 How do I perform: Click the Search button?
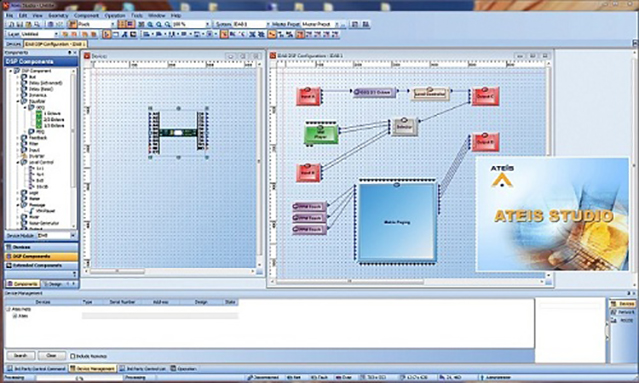pyautogui.click(x=21, y=356)
